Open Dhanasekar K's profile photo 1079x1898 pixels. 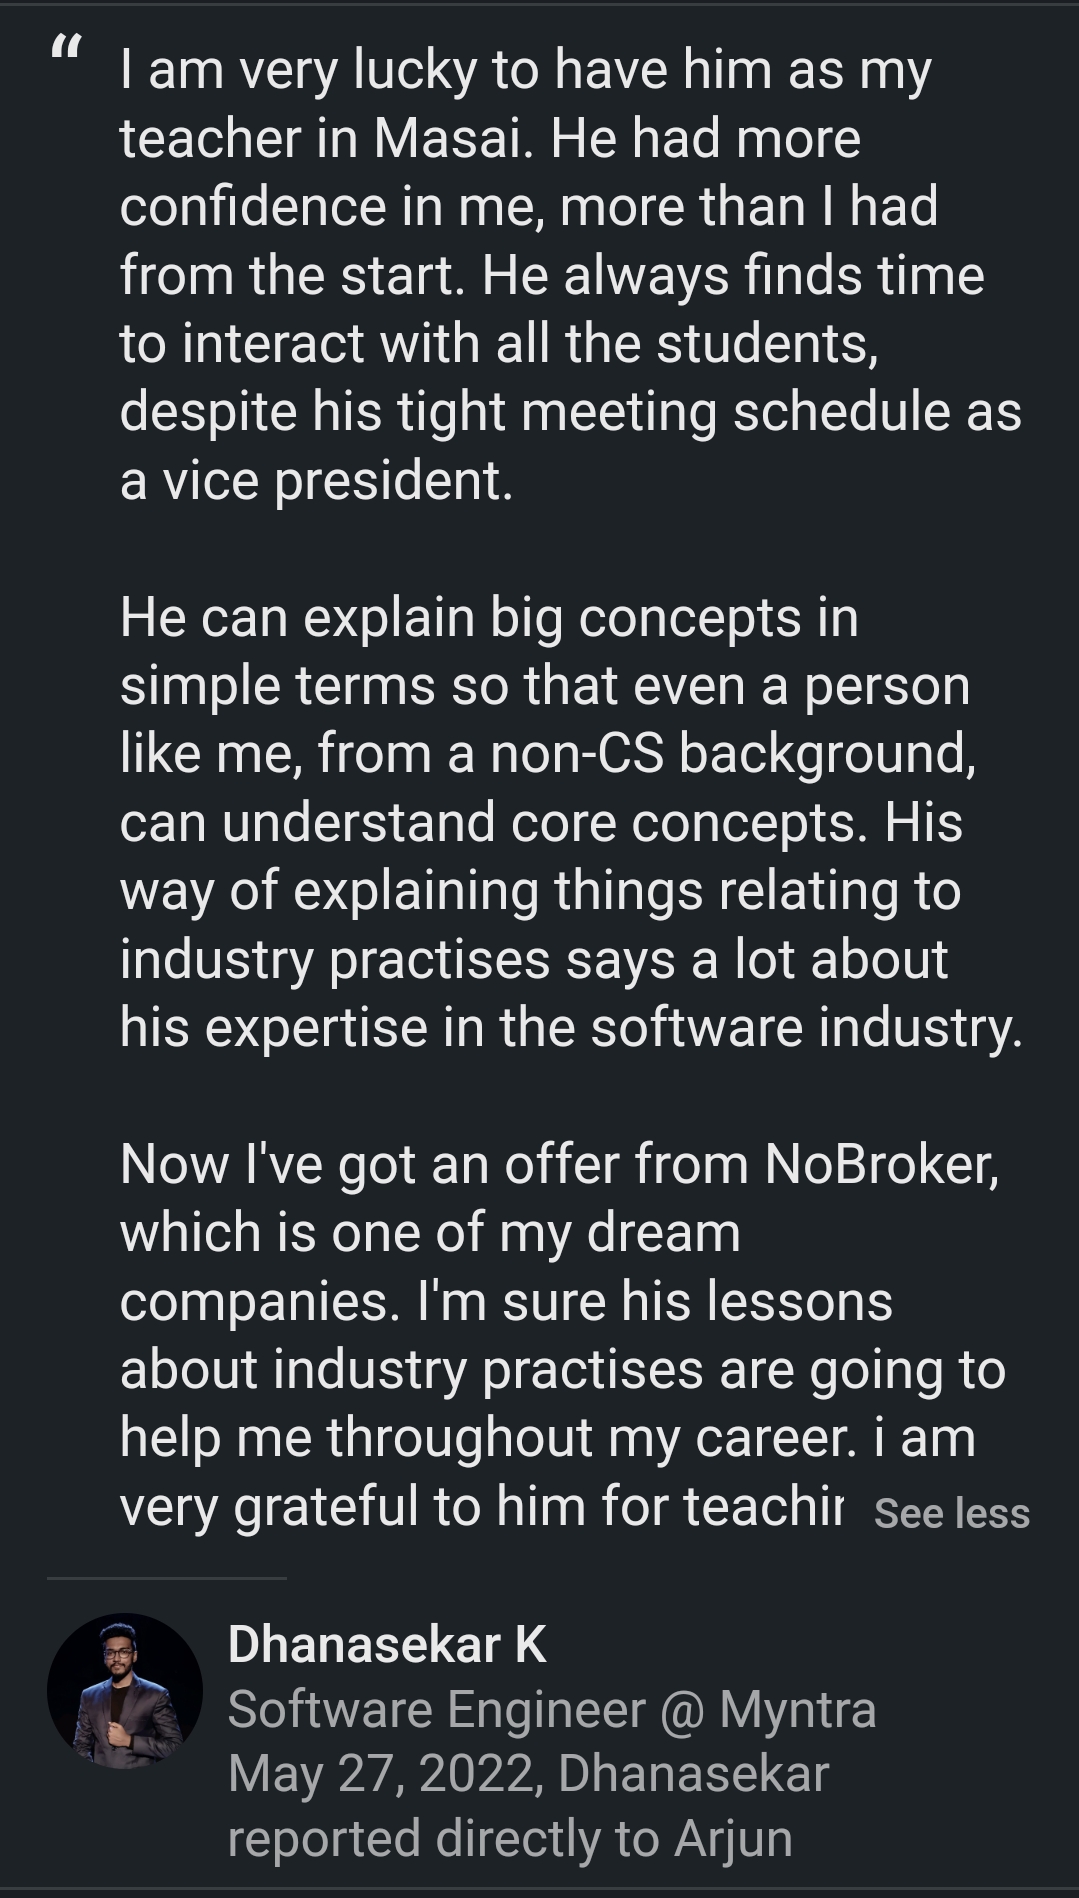[125, 1691]
